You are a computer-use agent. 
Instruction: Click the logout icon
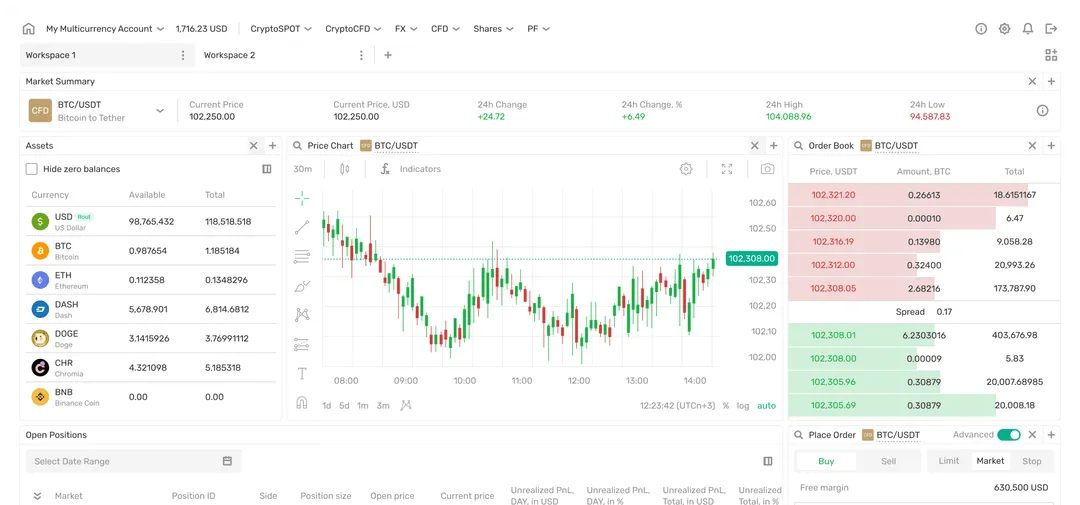pos(1051,29)
